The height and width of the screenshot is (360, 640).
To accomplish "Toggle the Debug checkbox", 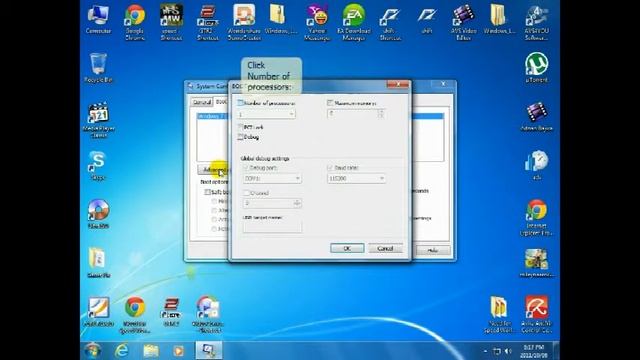I will pyautogui.click(x=240, y=137).
